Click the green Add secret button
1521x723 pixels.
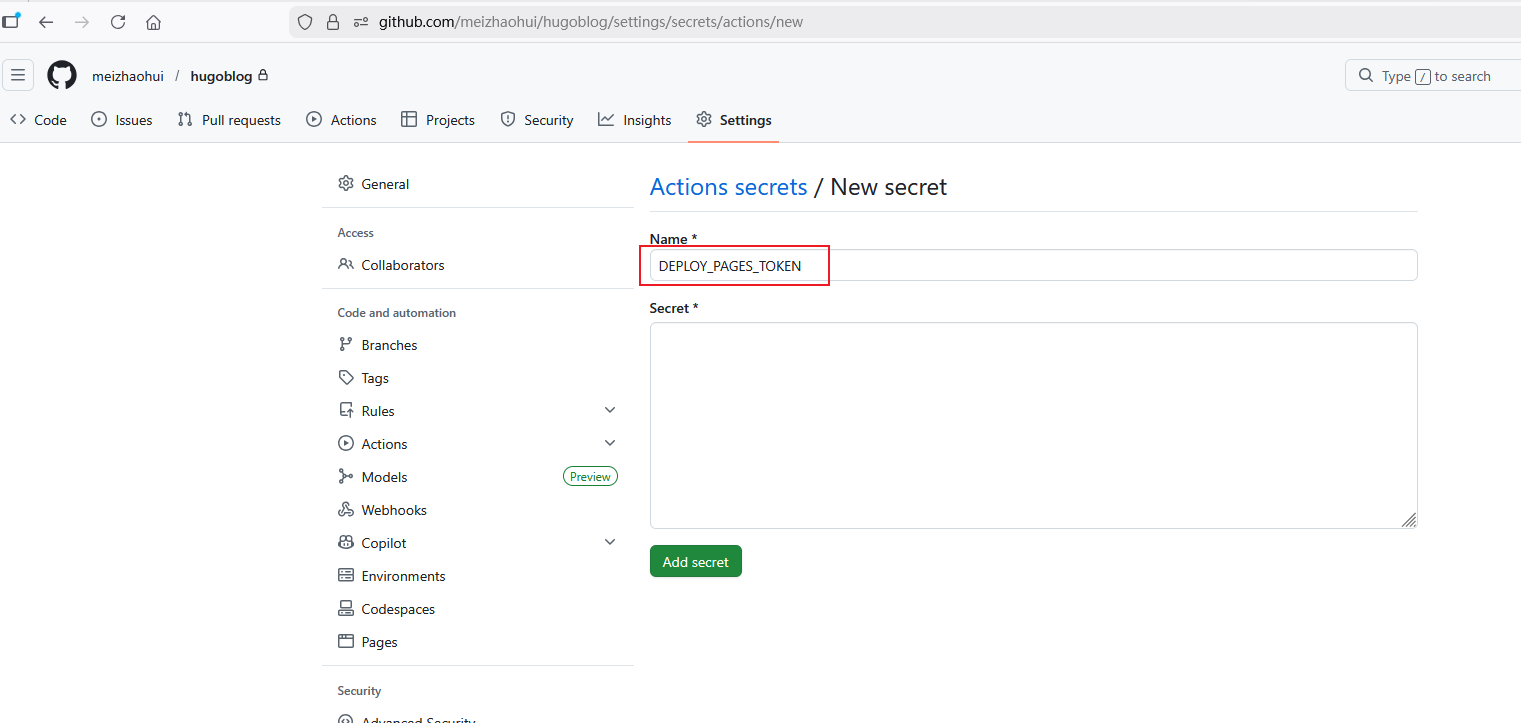pyautogui.click(x=695, y=562)
